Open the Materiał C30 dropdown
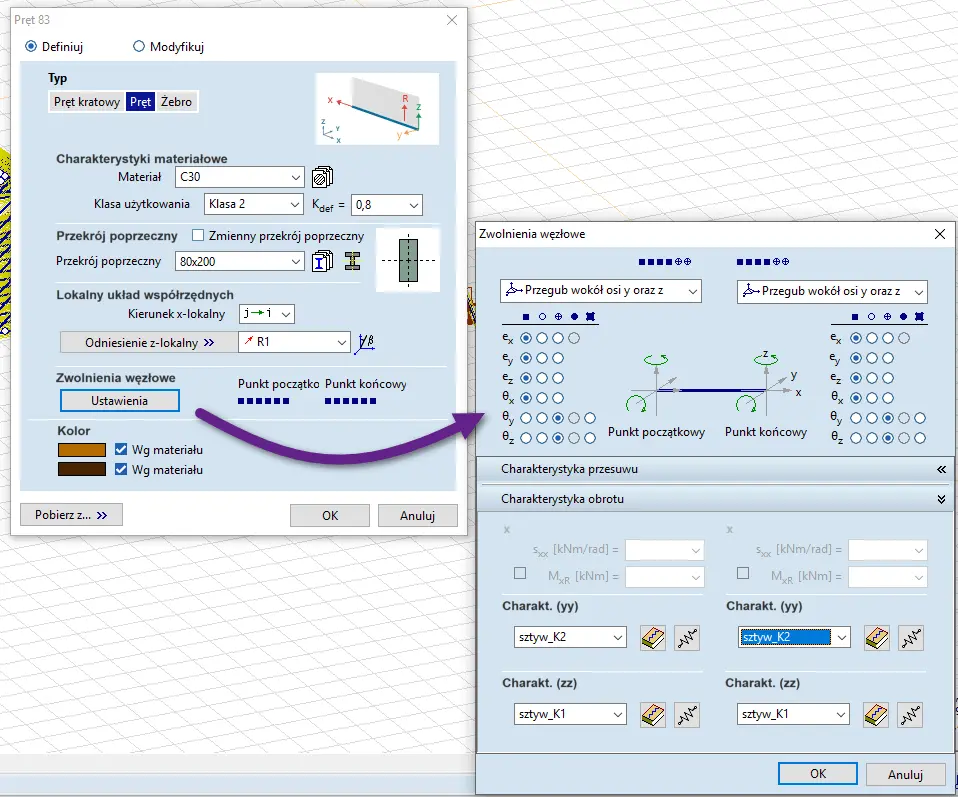The height and width of the screenshot is (797, 958). tap(238, 177)
